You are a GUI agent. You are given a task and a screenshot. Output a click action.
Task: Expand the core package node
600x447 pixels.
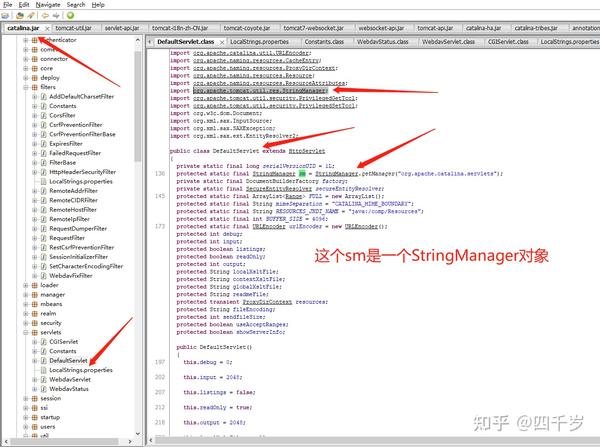pos(26,69)
